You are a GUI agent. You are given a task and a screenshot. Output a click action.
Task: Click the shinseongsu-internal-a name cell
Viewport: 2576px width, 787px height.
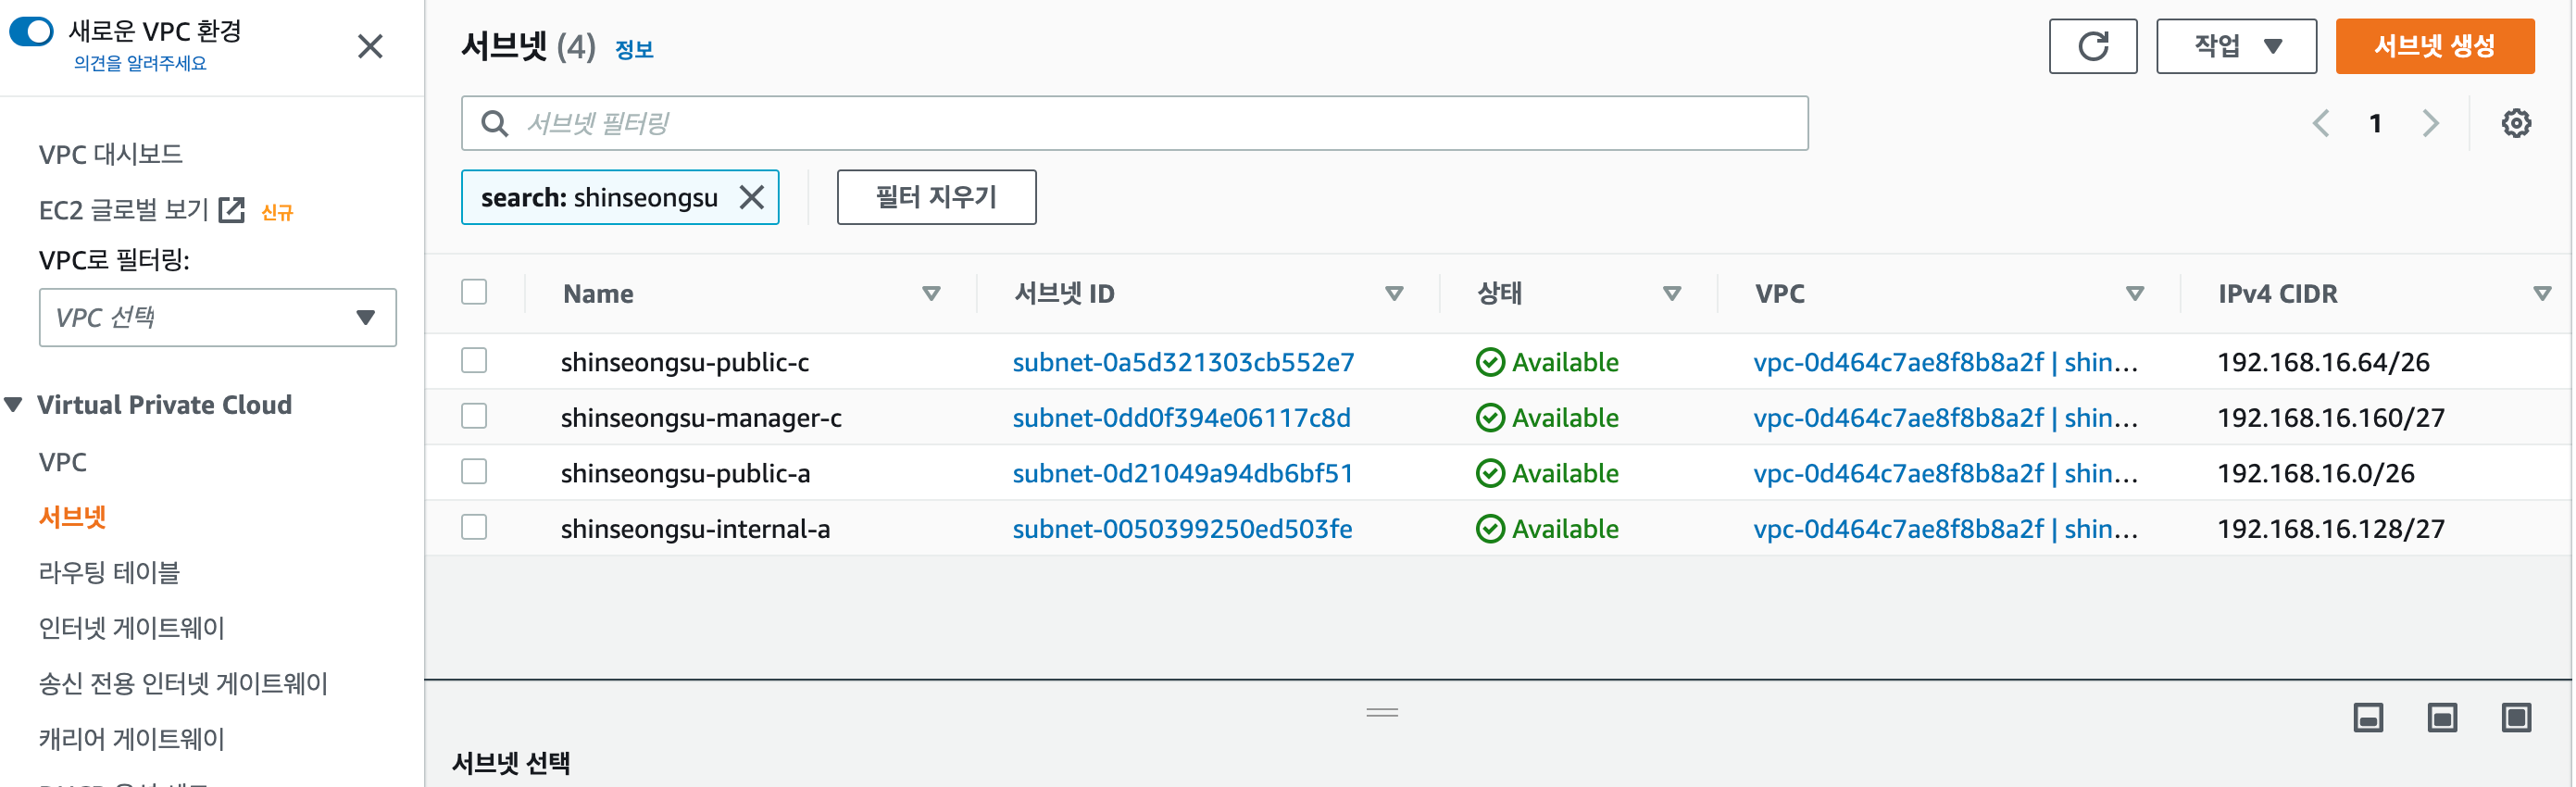coord(695,528)
